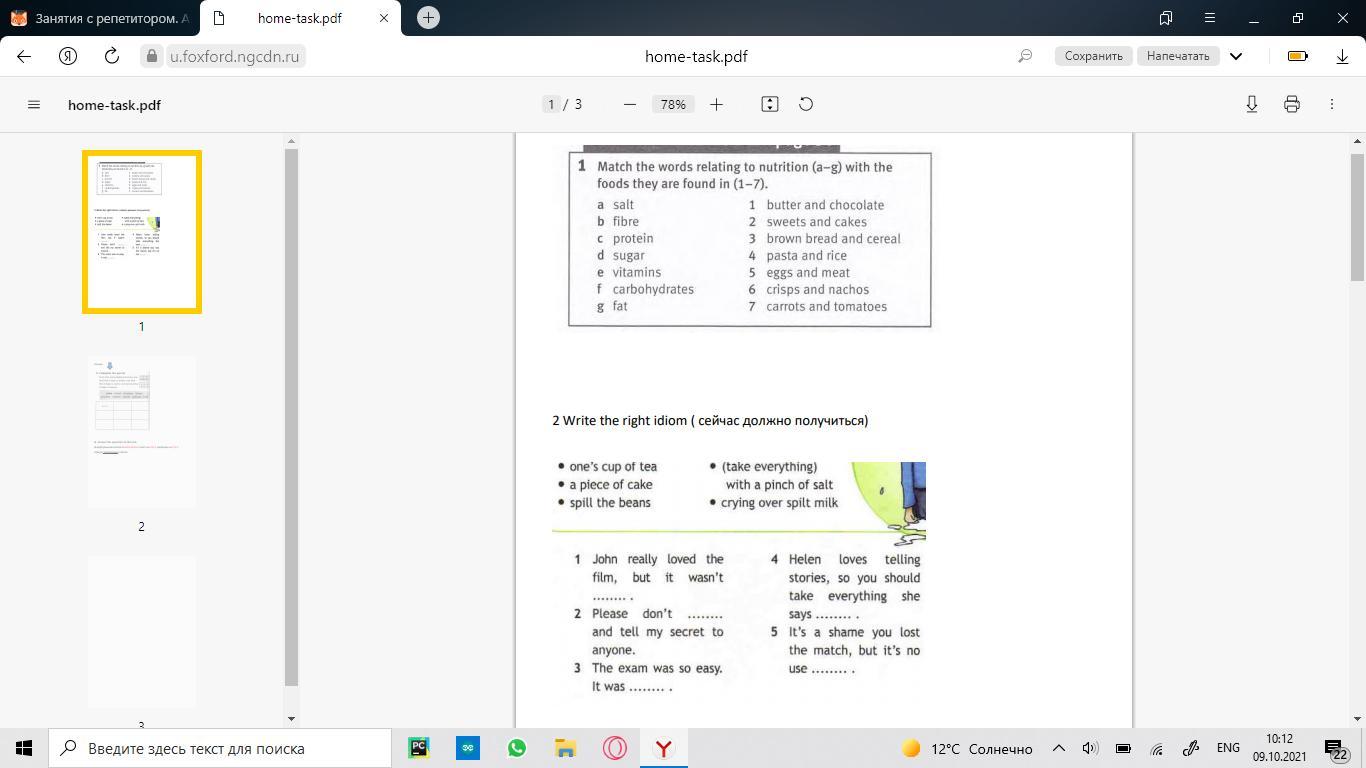Reload the page with the refresh icon
Viewport: 1366px width, 768px height.
pos(112,56)
